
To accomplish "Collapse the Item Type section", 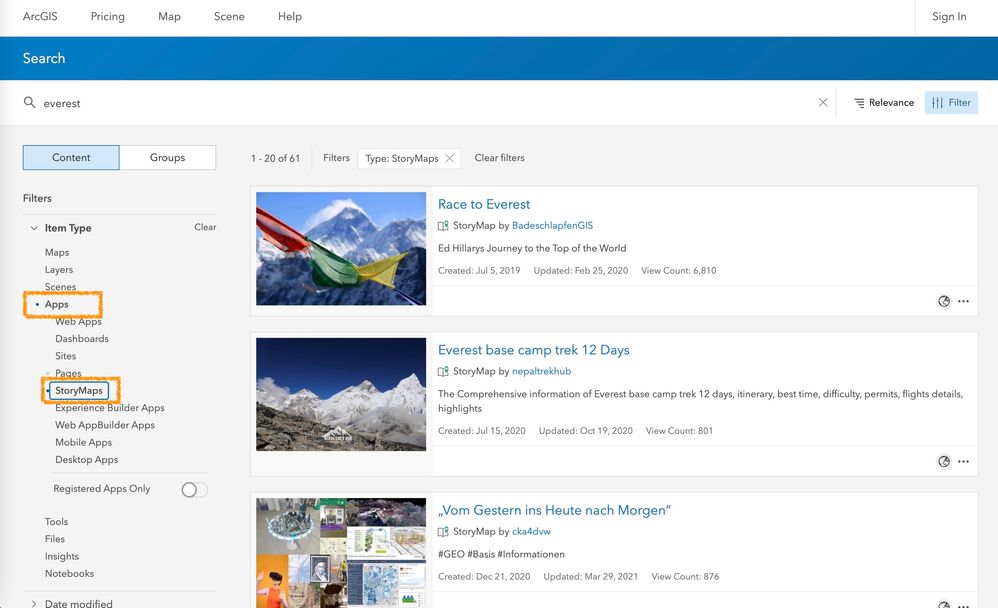I will [x=34, y=228].
